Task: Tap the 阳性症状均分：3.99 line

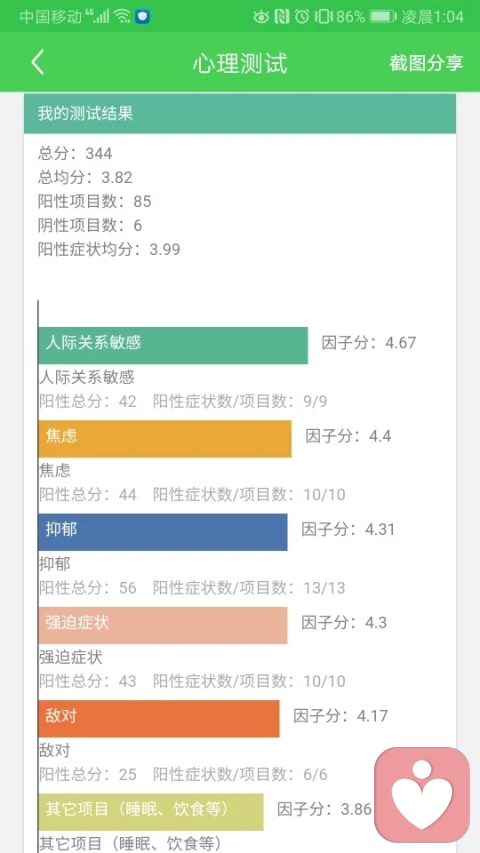Action: coord(109,249)
